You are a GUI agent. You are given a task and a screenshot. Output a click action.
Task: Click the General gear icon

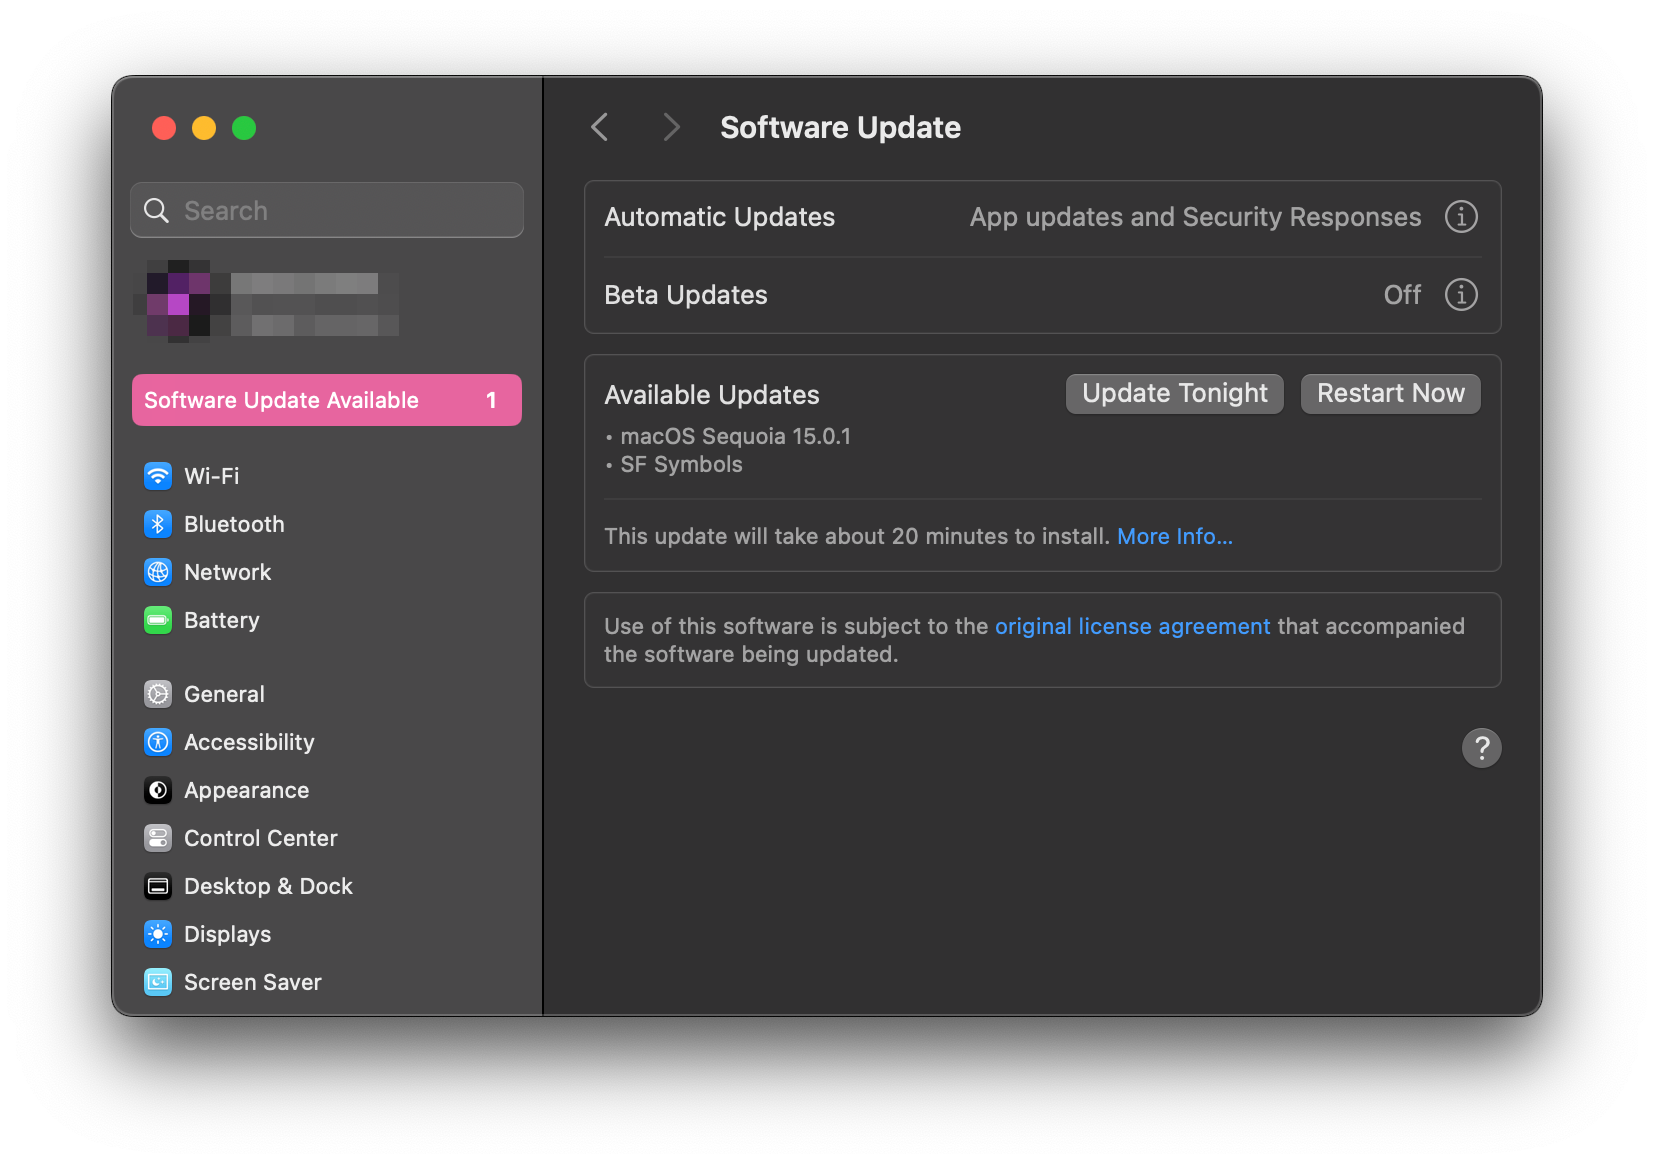click(158, 694)
